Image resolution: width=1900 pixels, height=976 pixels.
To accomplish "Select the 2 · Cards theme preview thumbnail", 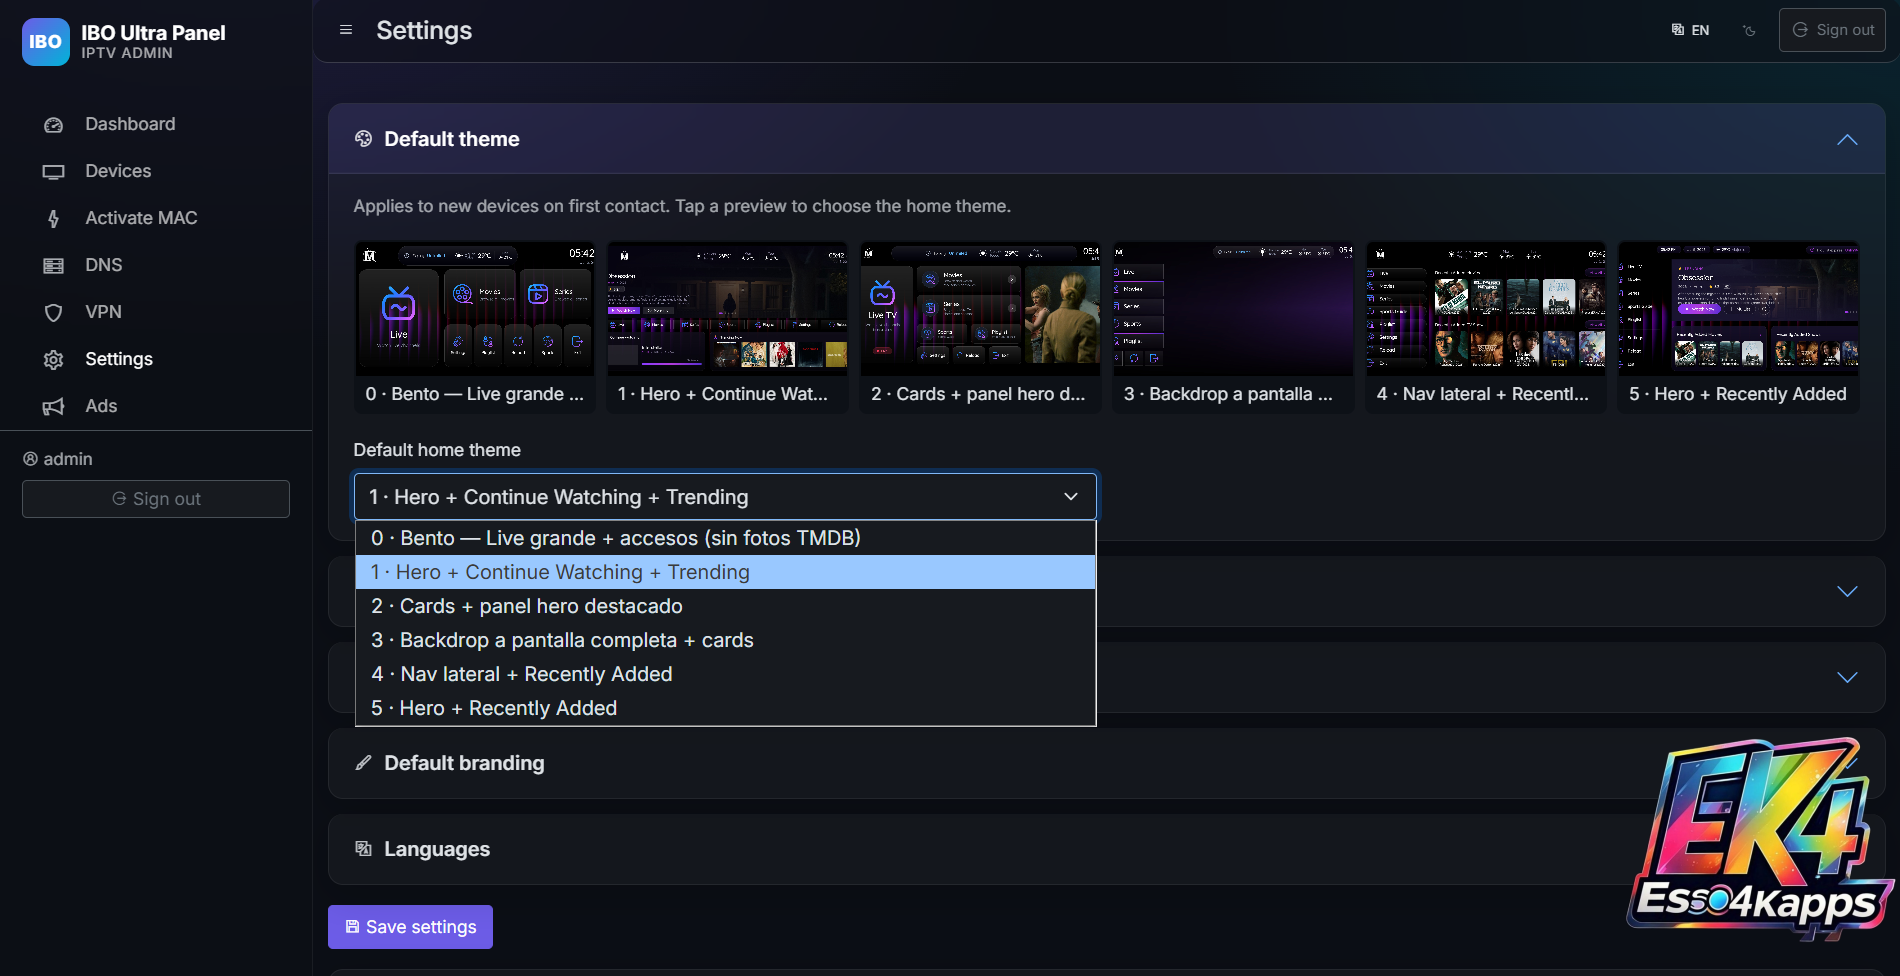I will (980, 326).
